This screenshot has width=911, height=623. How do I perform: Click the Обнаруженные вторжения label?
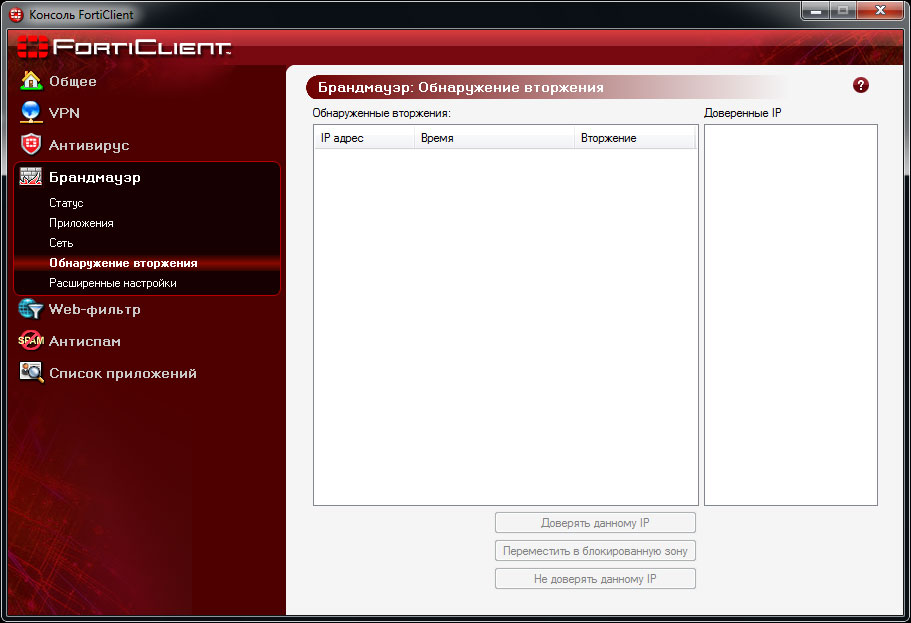pos(381,113)
